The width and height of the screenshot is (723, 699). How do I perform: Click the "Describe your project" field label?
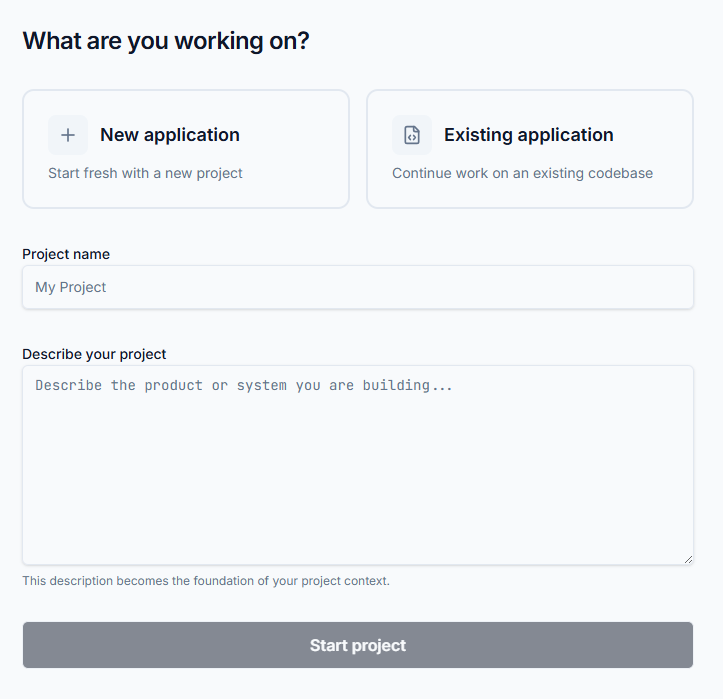pos(94,354)
